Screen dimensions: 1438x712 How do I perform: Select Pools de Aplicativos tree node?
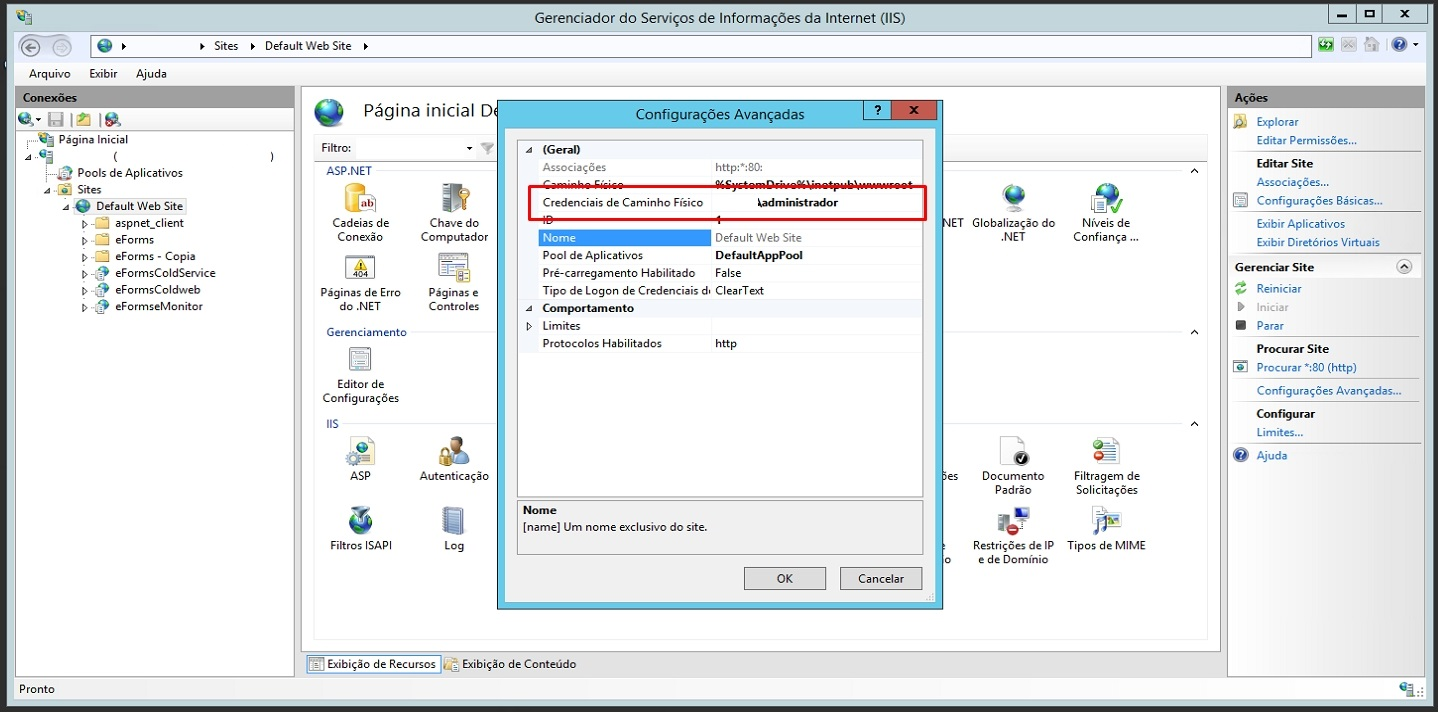point(129,173)
